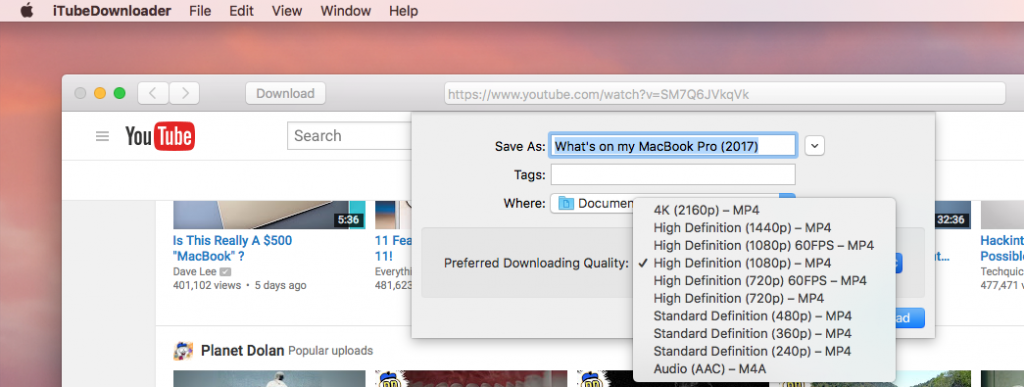Open the iTubeDownloader application menu

click(x=112, y=11)
